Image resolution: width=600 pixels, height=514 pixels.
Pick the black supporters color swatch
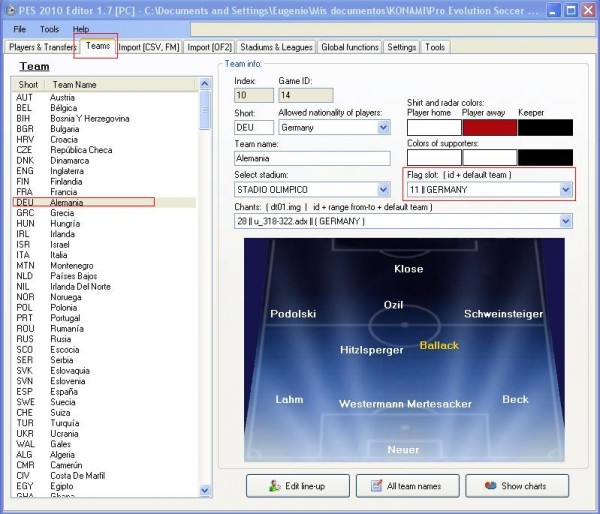(x=545, y=157)
